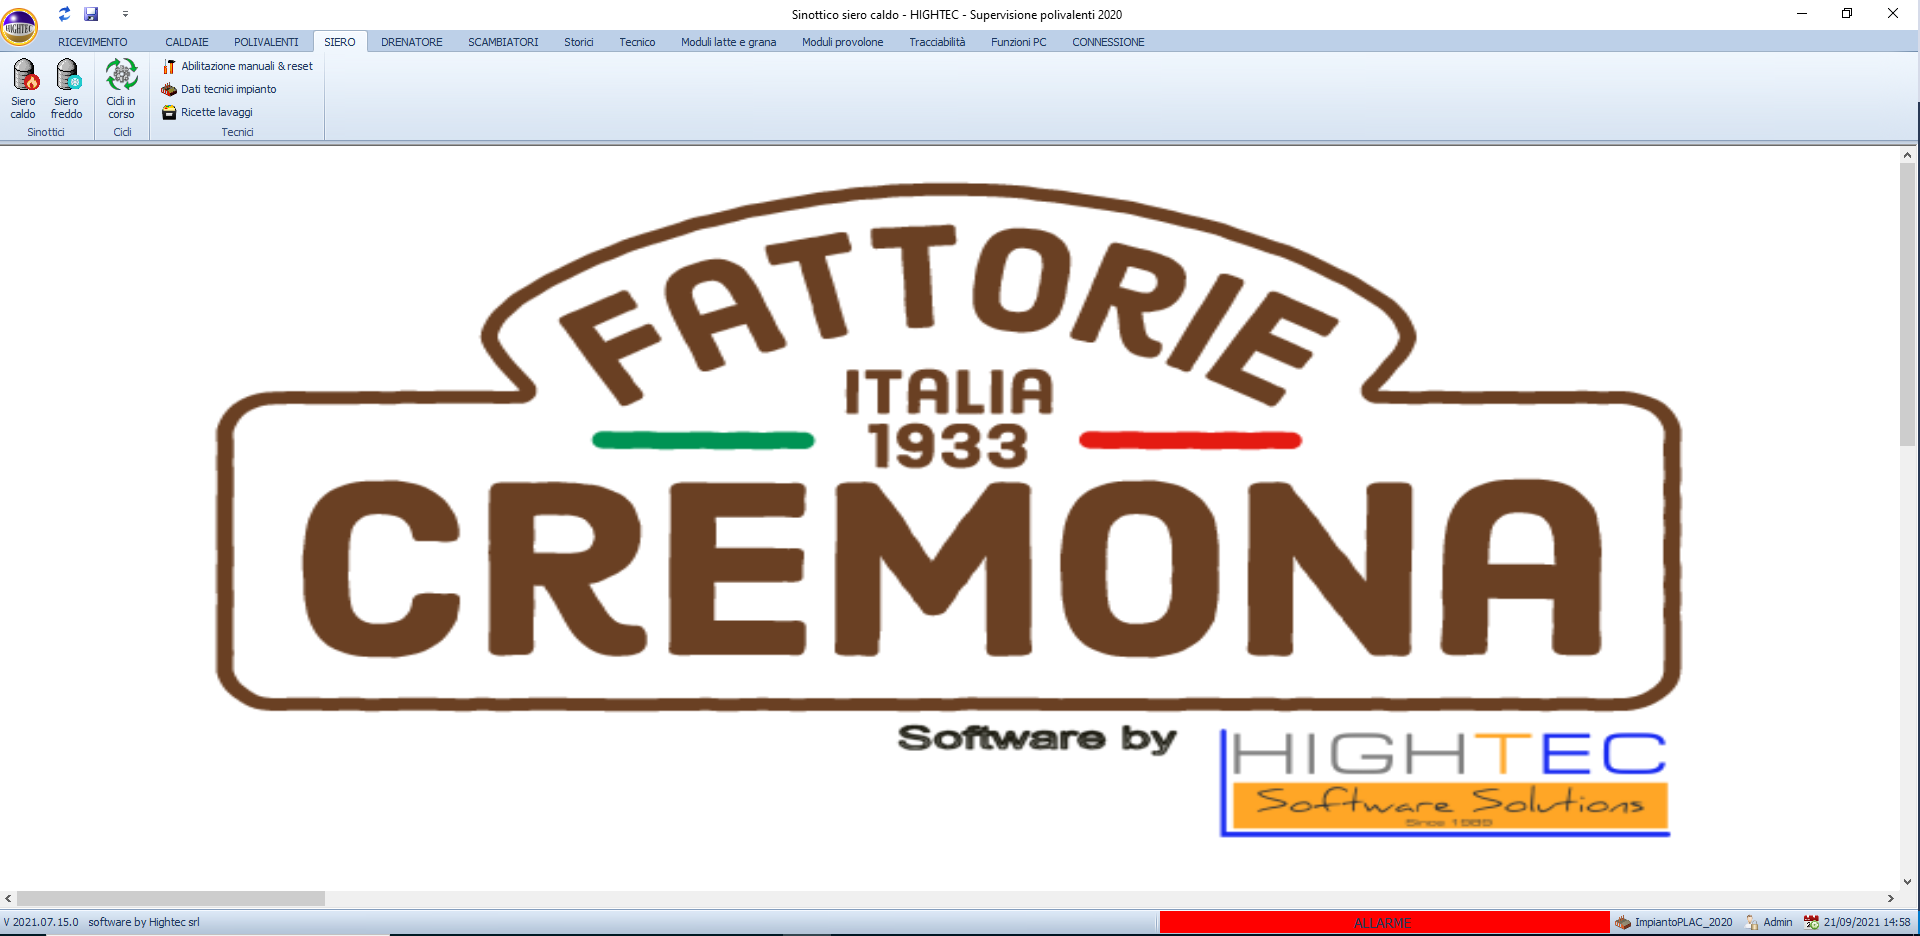This screenshot has height=936, width=1920.
Task: Switch to the CALDAIE tab
Action: point(187,42)
